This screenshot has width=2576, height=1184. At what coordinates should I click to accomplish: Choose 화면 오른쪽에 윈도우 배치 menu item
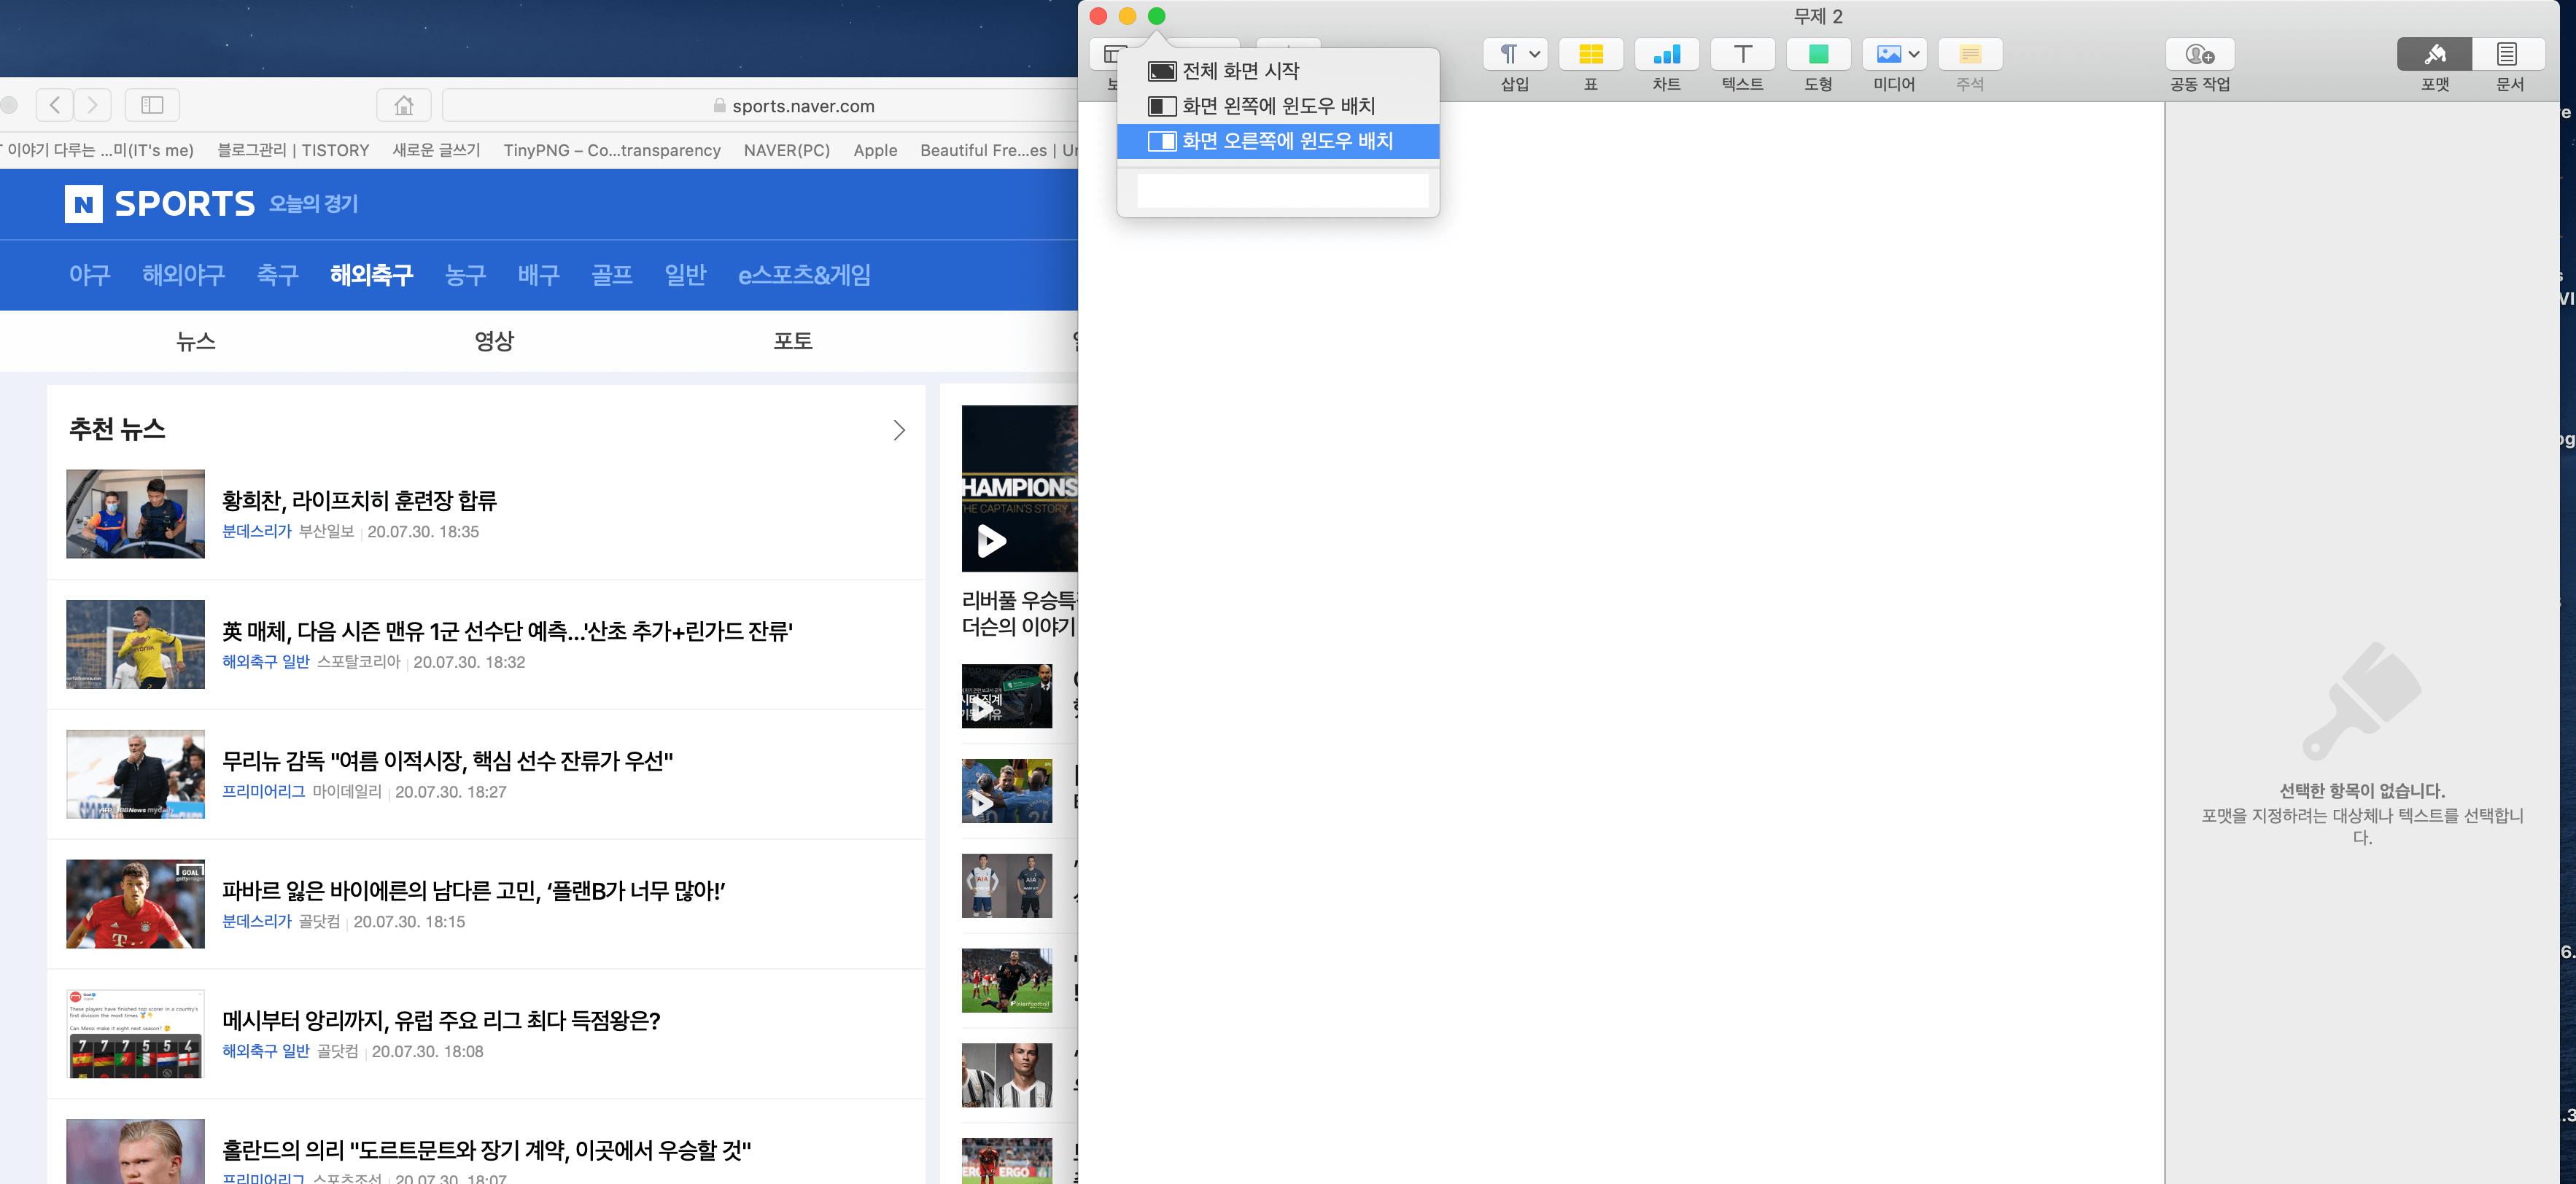[x=1286, y=141]
